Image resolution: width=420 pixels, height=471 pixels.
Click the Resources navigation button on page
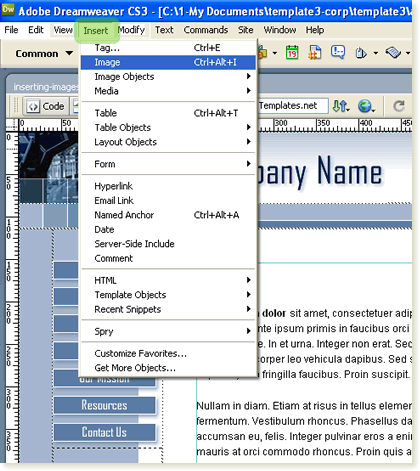tap(104, 405)
